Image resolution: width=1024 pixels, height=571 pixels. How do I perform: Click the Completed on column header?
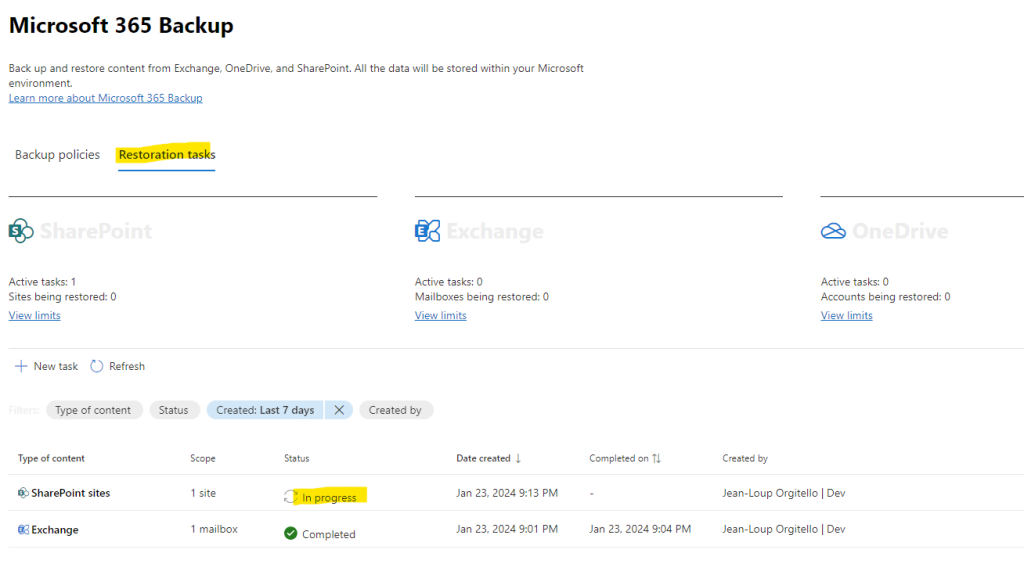tap(618, 458)
